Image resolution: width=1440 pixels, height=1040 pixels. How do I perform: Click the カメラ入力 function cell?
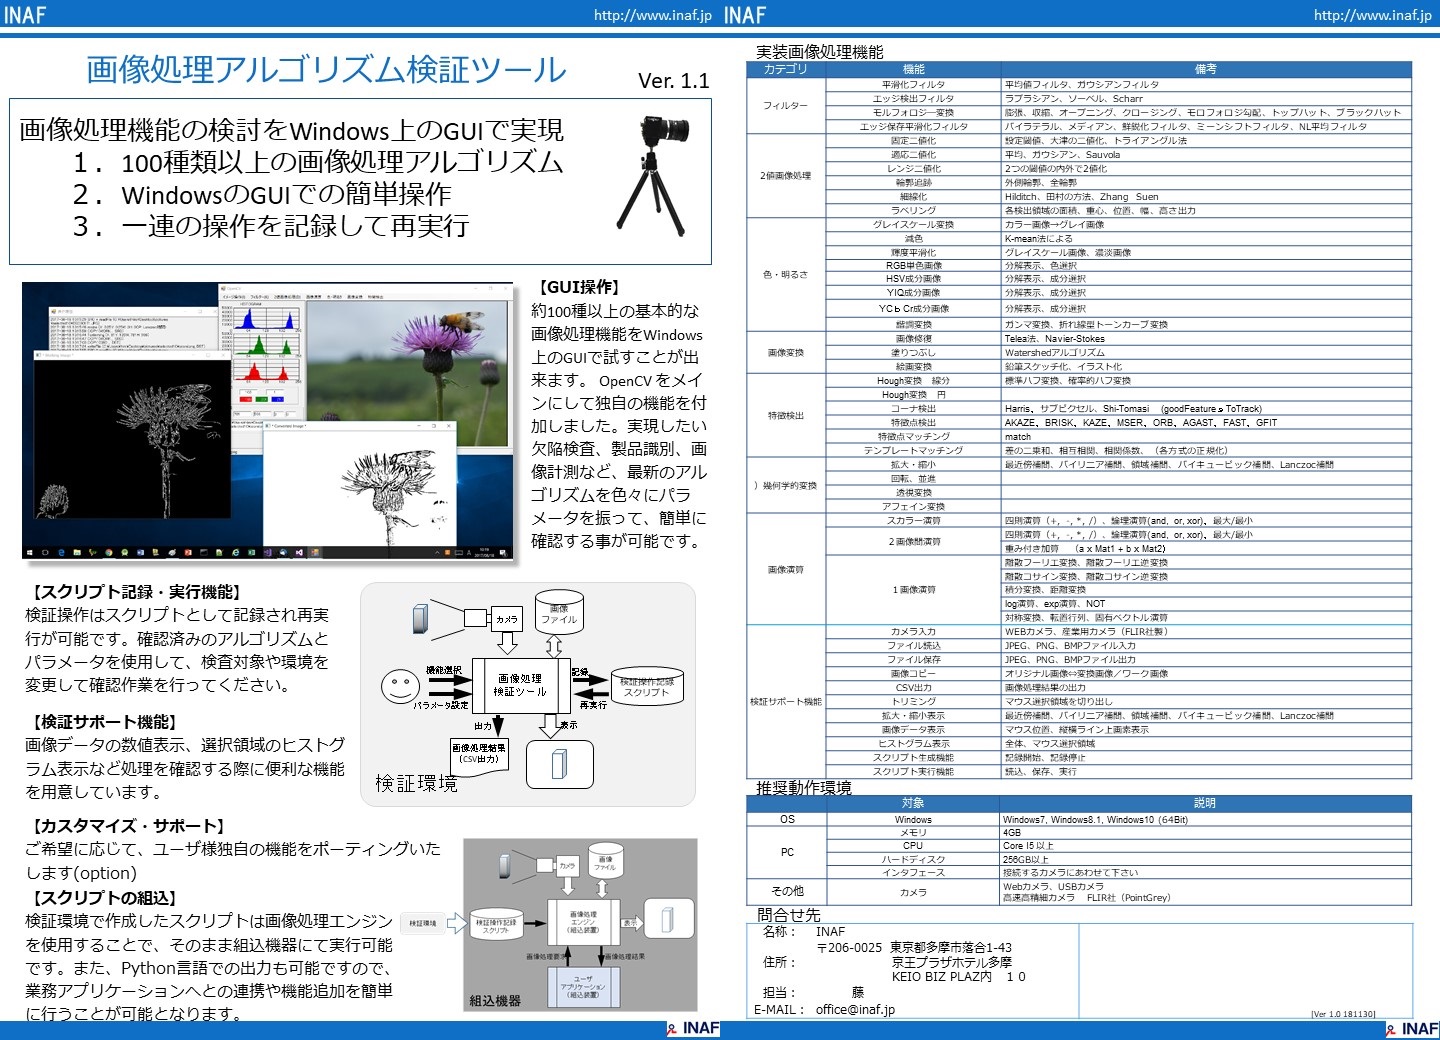tap(913, 631)
